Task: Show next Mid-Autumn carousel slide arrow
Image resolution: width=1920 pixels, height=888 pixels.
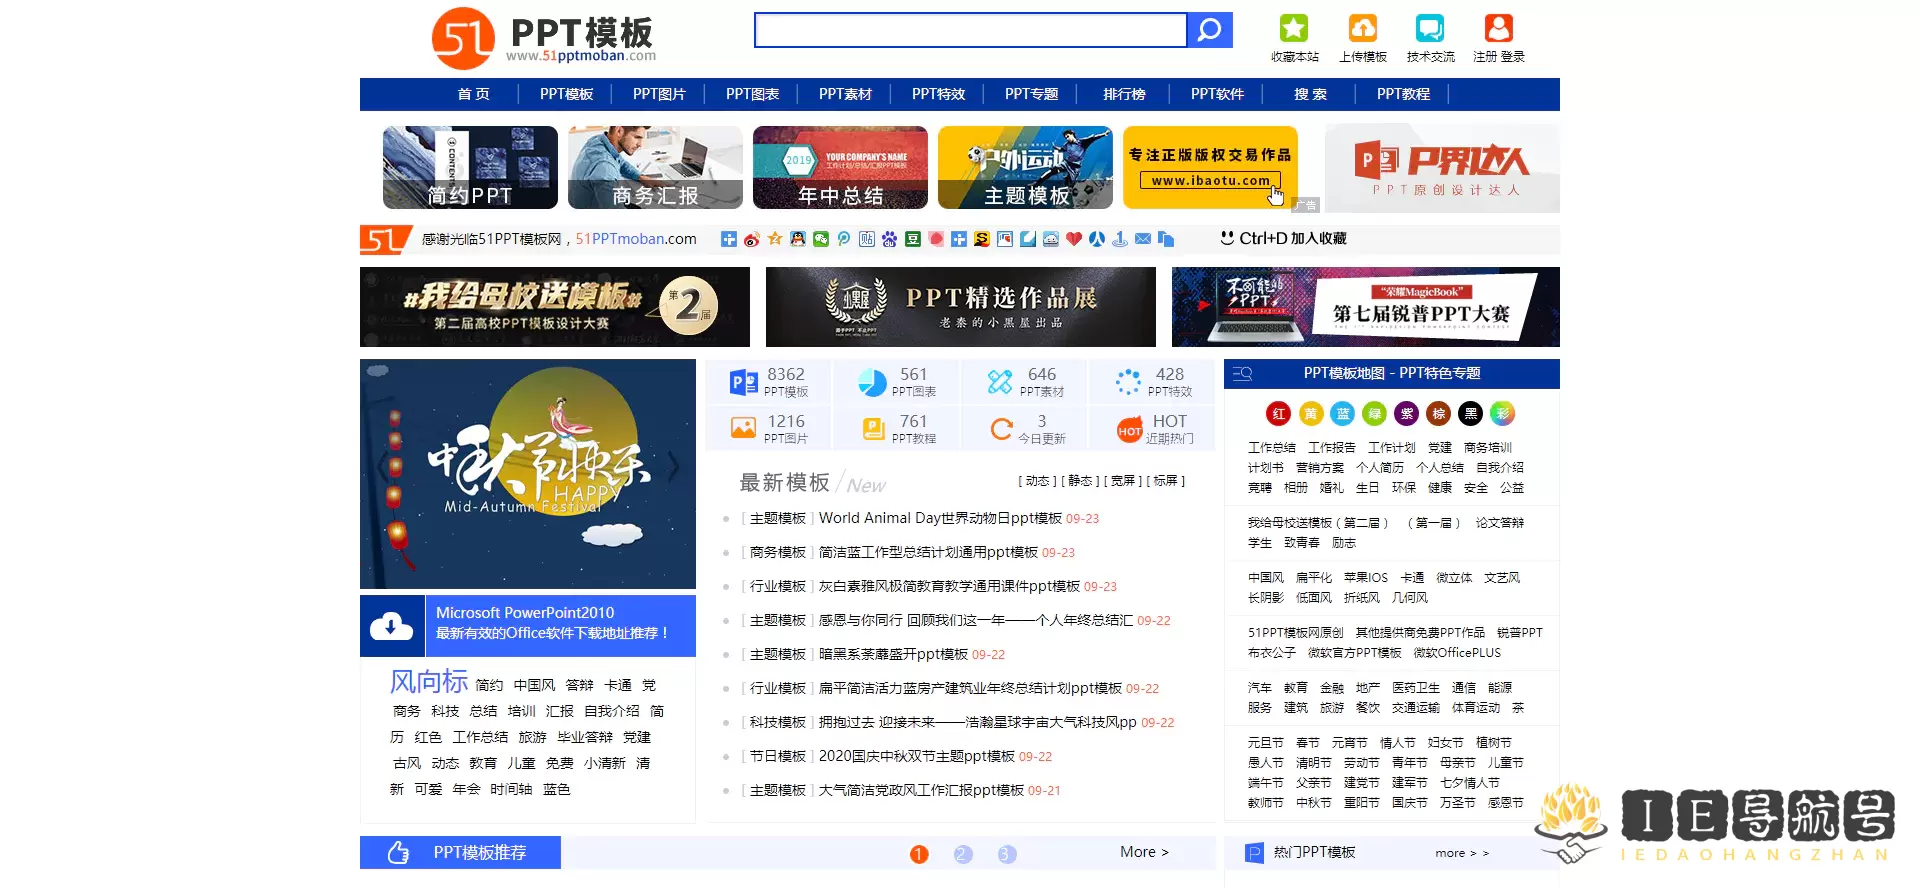Action: [674, 467]
